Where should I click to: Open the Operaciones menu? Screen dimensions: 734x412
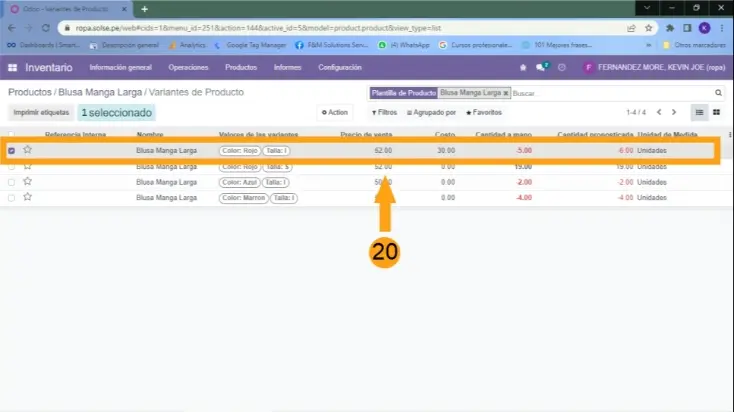188,67
